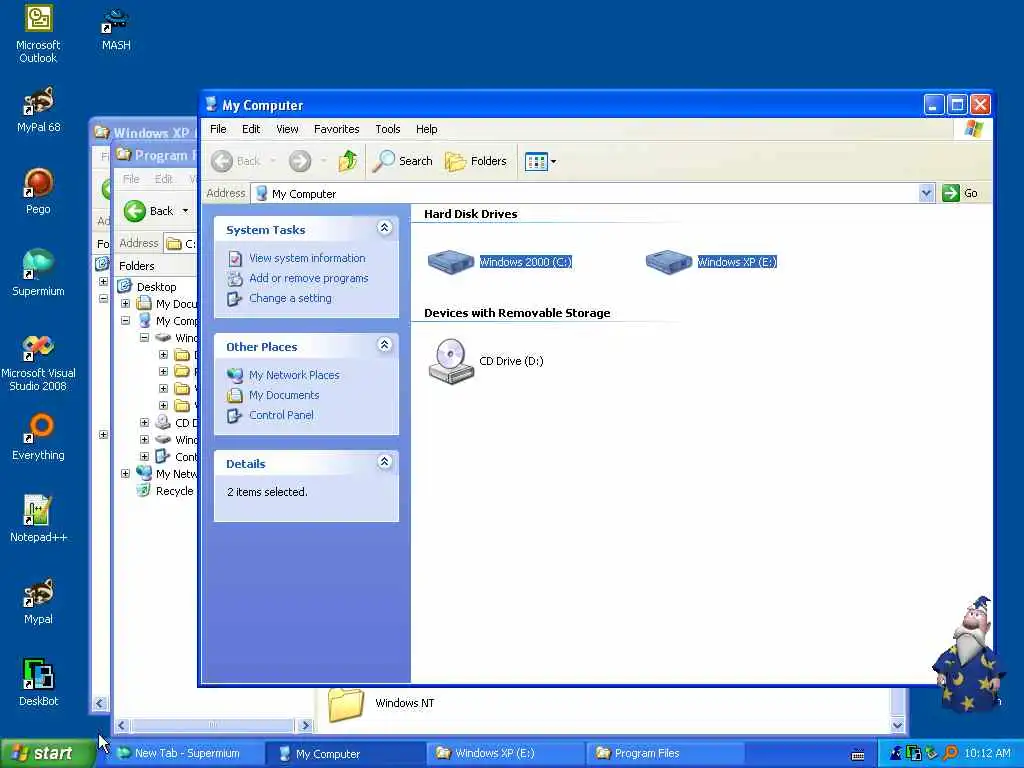Screen dimensions: 1024x768
Task: Select the Windows NT folder
Action: (381, 704)
